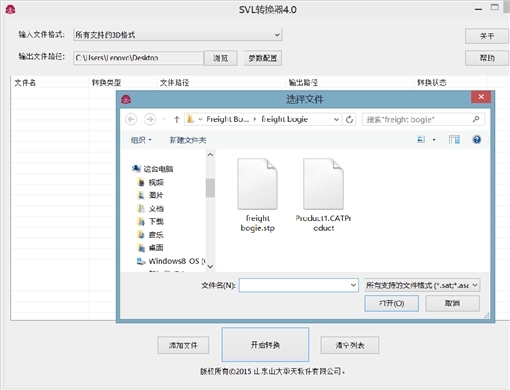
Task: Click the 文件路径 column header
Action: point(221,82)
